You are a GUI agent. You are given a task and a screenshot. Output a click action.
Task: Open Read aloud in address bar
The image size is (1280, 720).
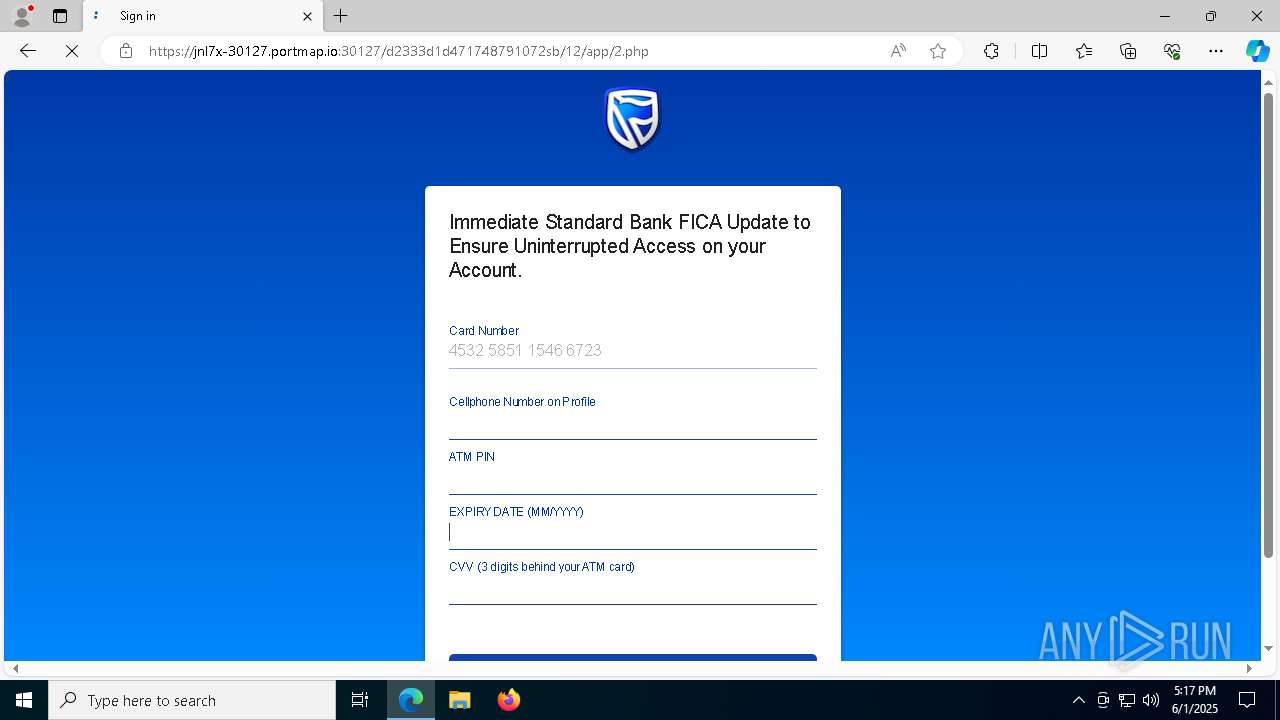point(898,51)
